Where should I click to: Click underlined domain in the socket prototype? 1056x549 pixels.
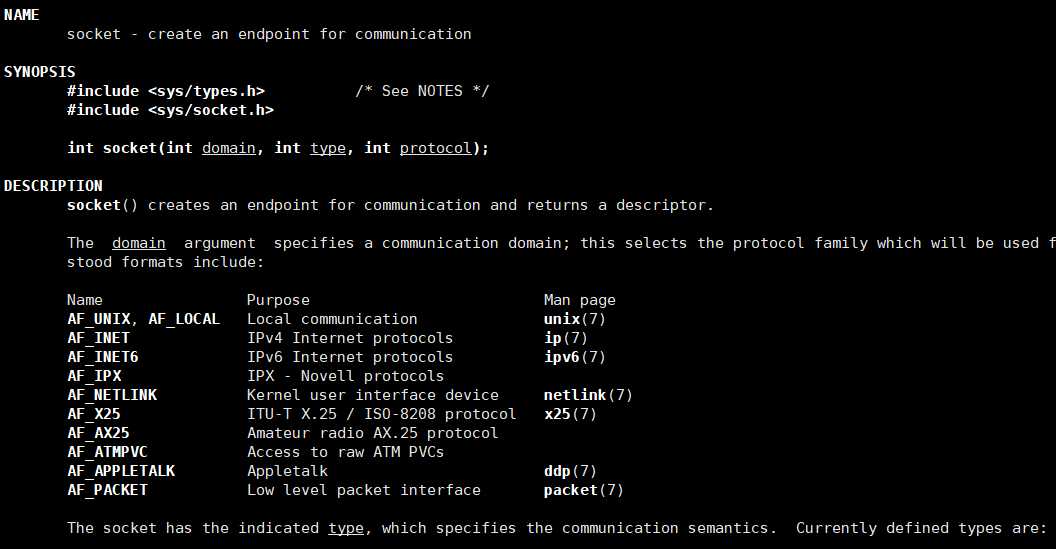pos(228,148)
